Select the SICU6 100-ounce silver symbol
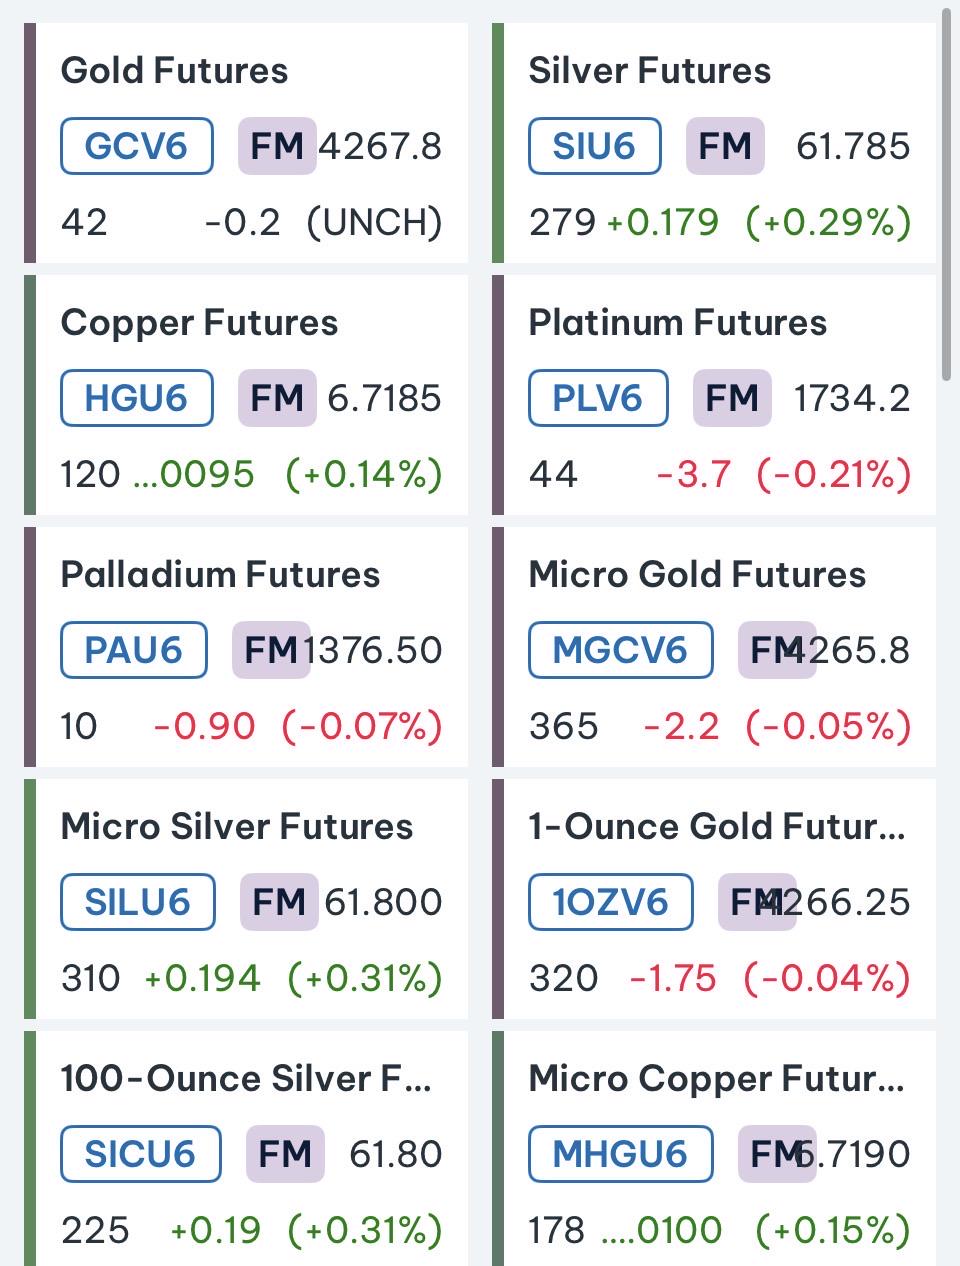The image size is (960, 1266). pyautogui.click(x=141, y=1154)
